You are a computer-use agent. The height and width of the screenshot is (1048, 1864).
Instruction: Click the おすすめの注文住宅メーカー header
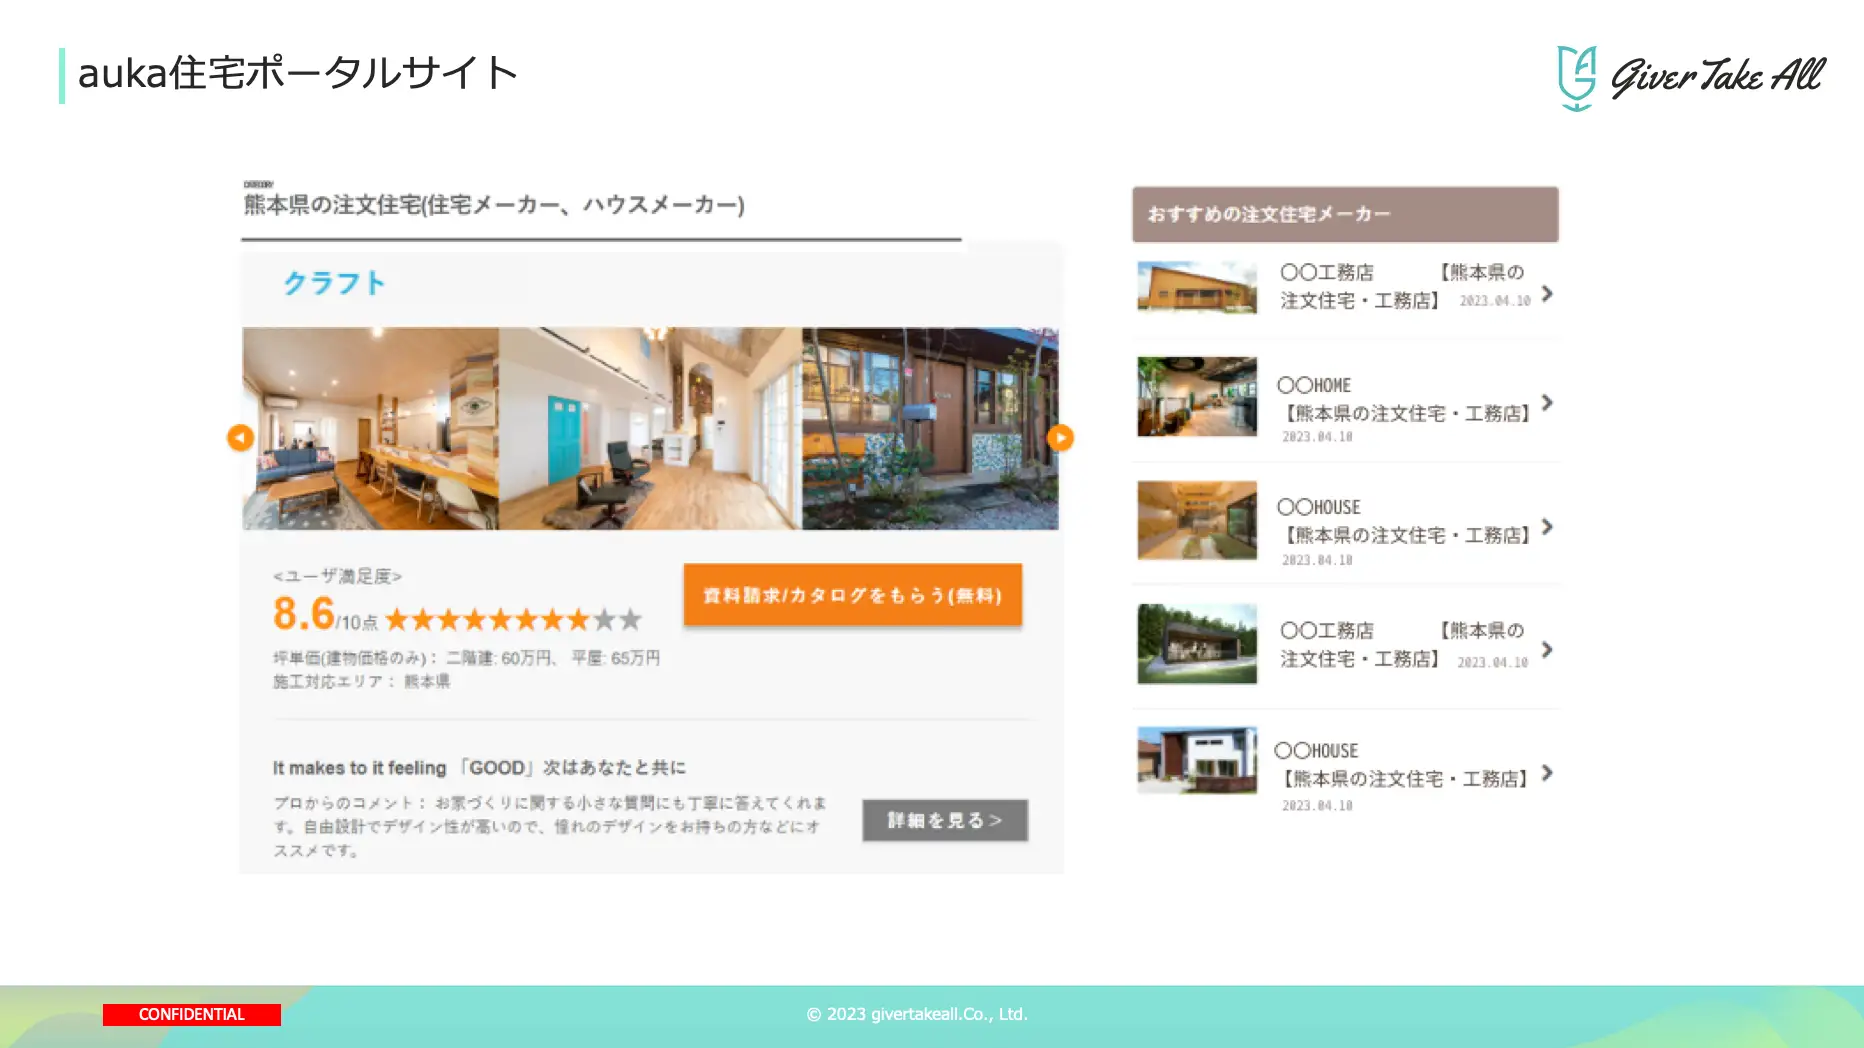pyautogui.click(x=1345, y=214)
